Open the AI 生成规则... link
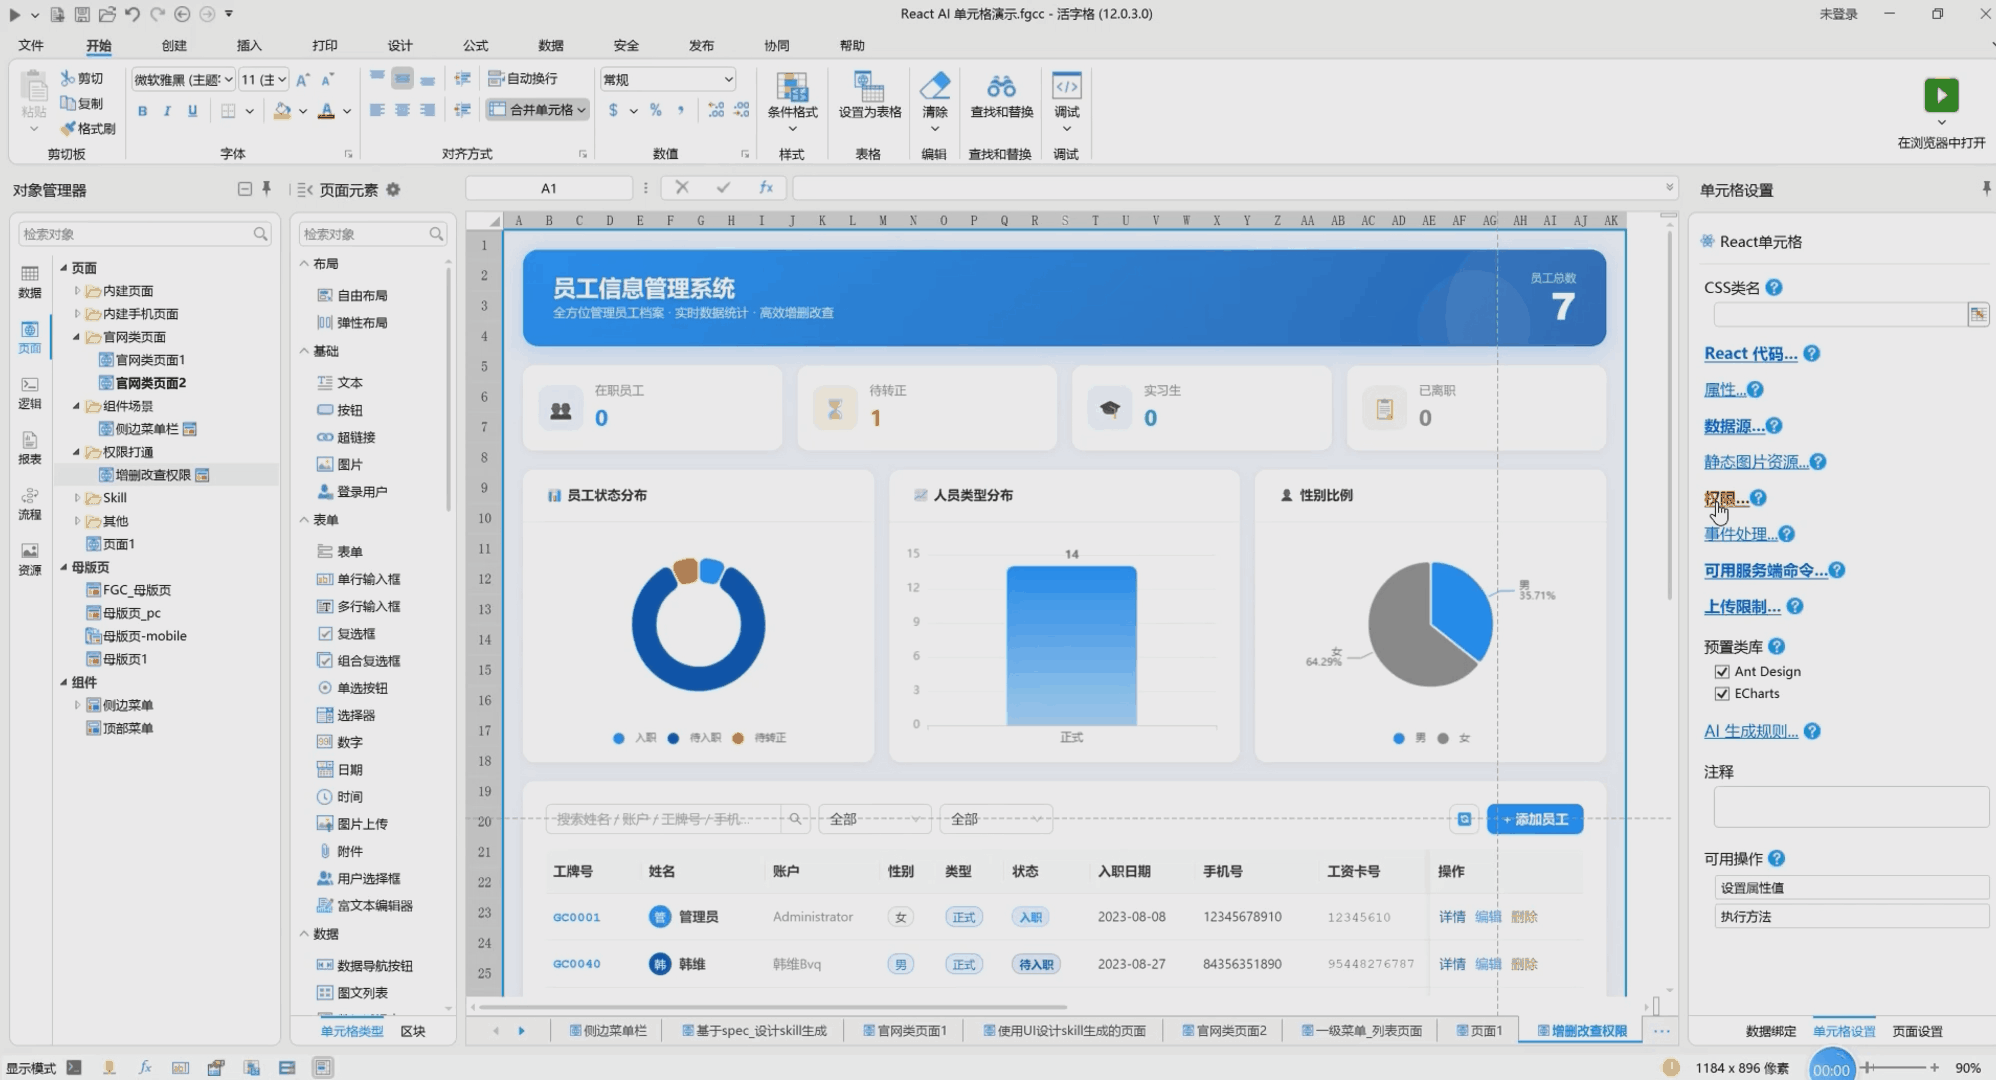 click(x=1751, y=731)
